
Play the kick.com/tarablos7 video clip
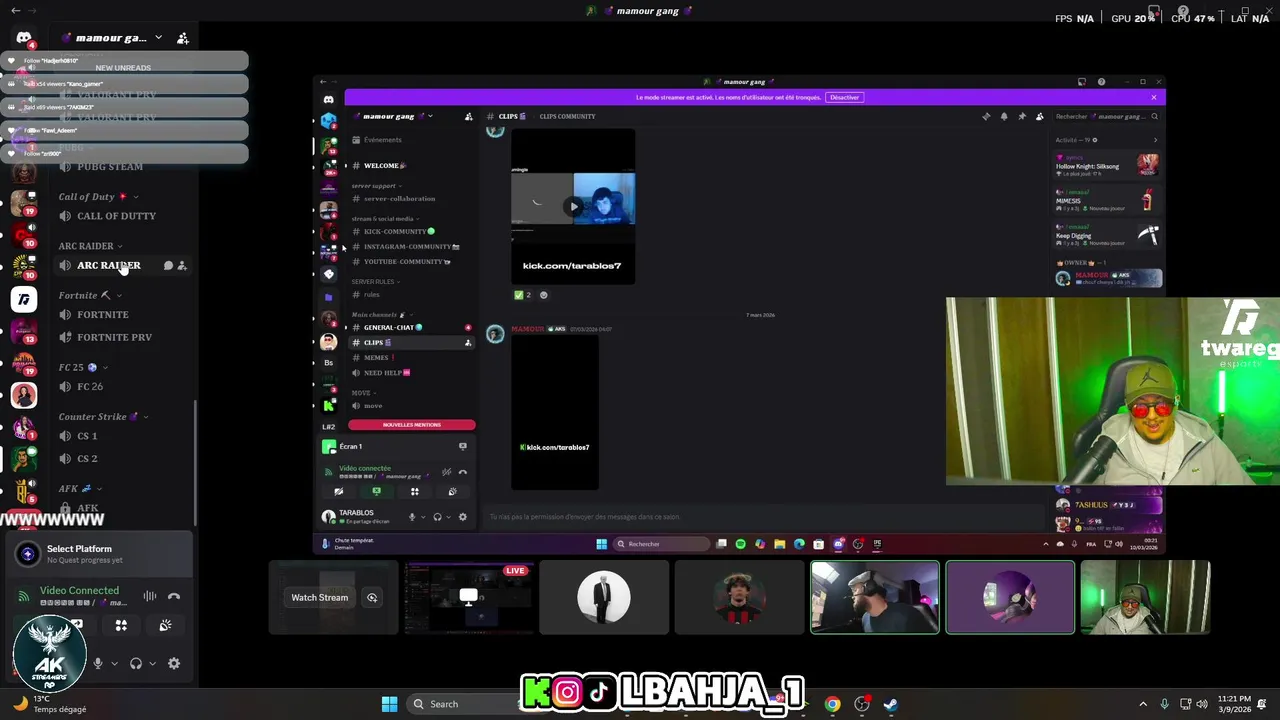pos(573,207)
